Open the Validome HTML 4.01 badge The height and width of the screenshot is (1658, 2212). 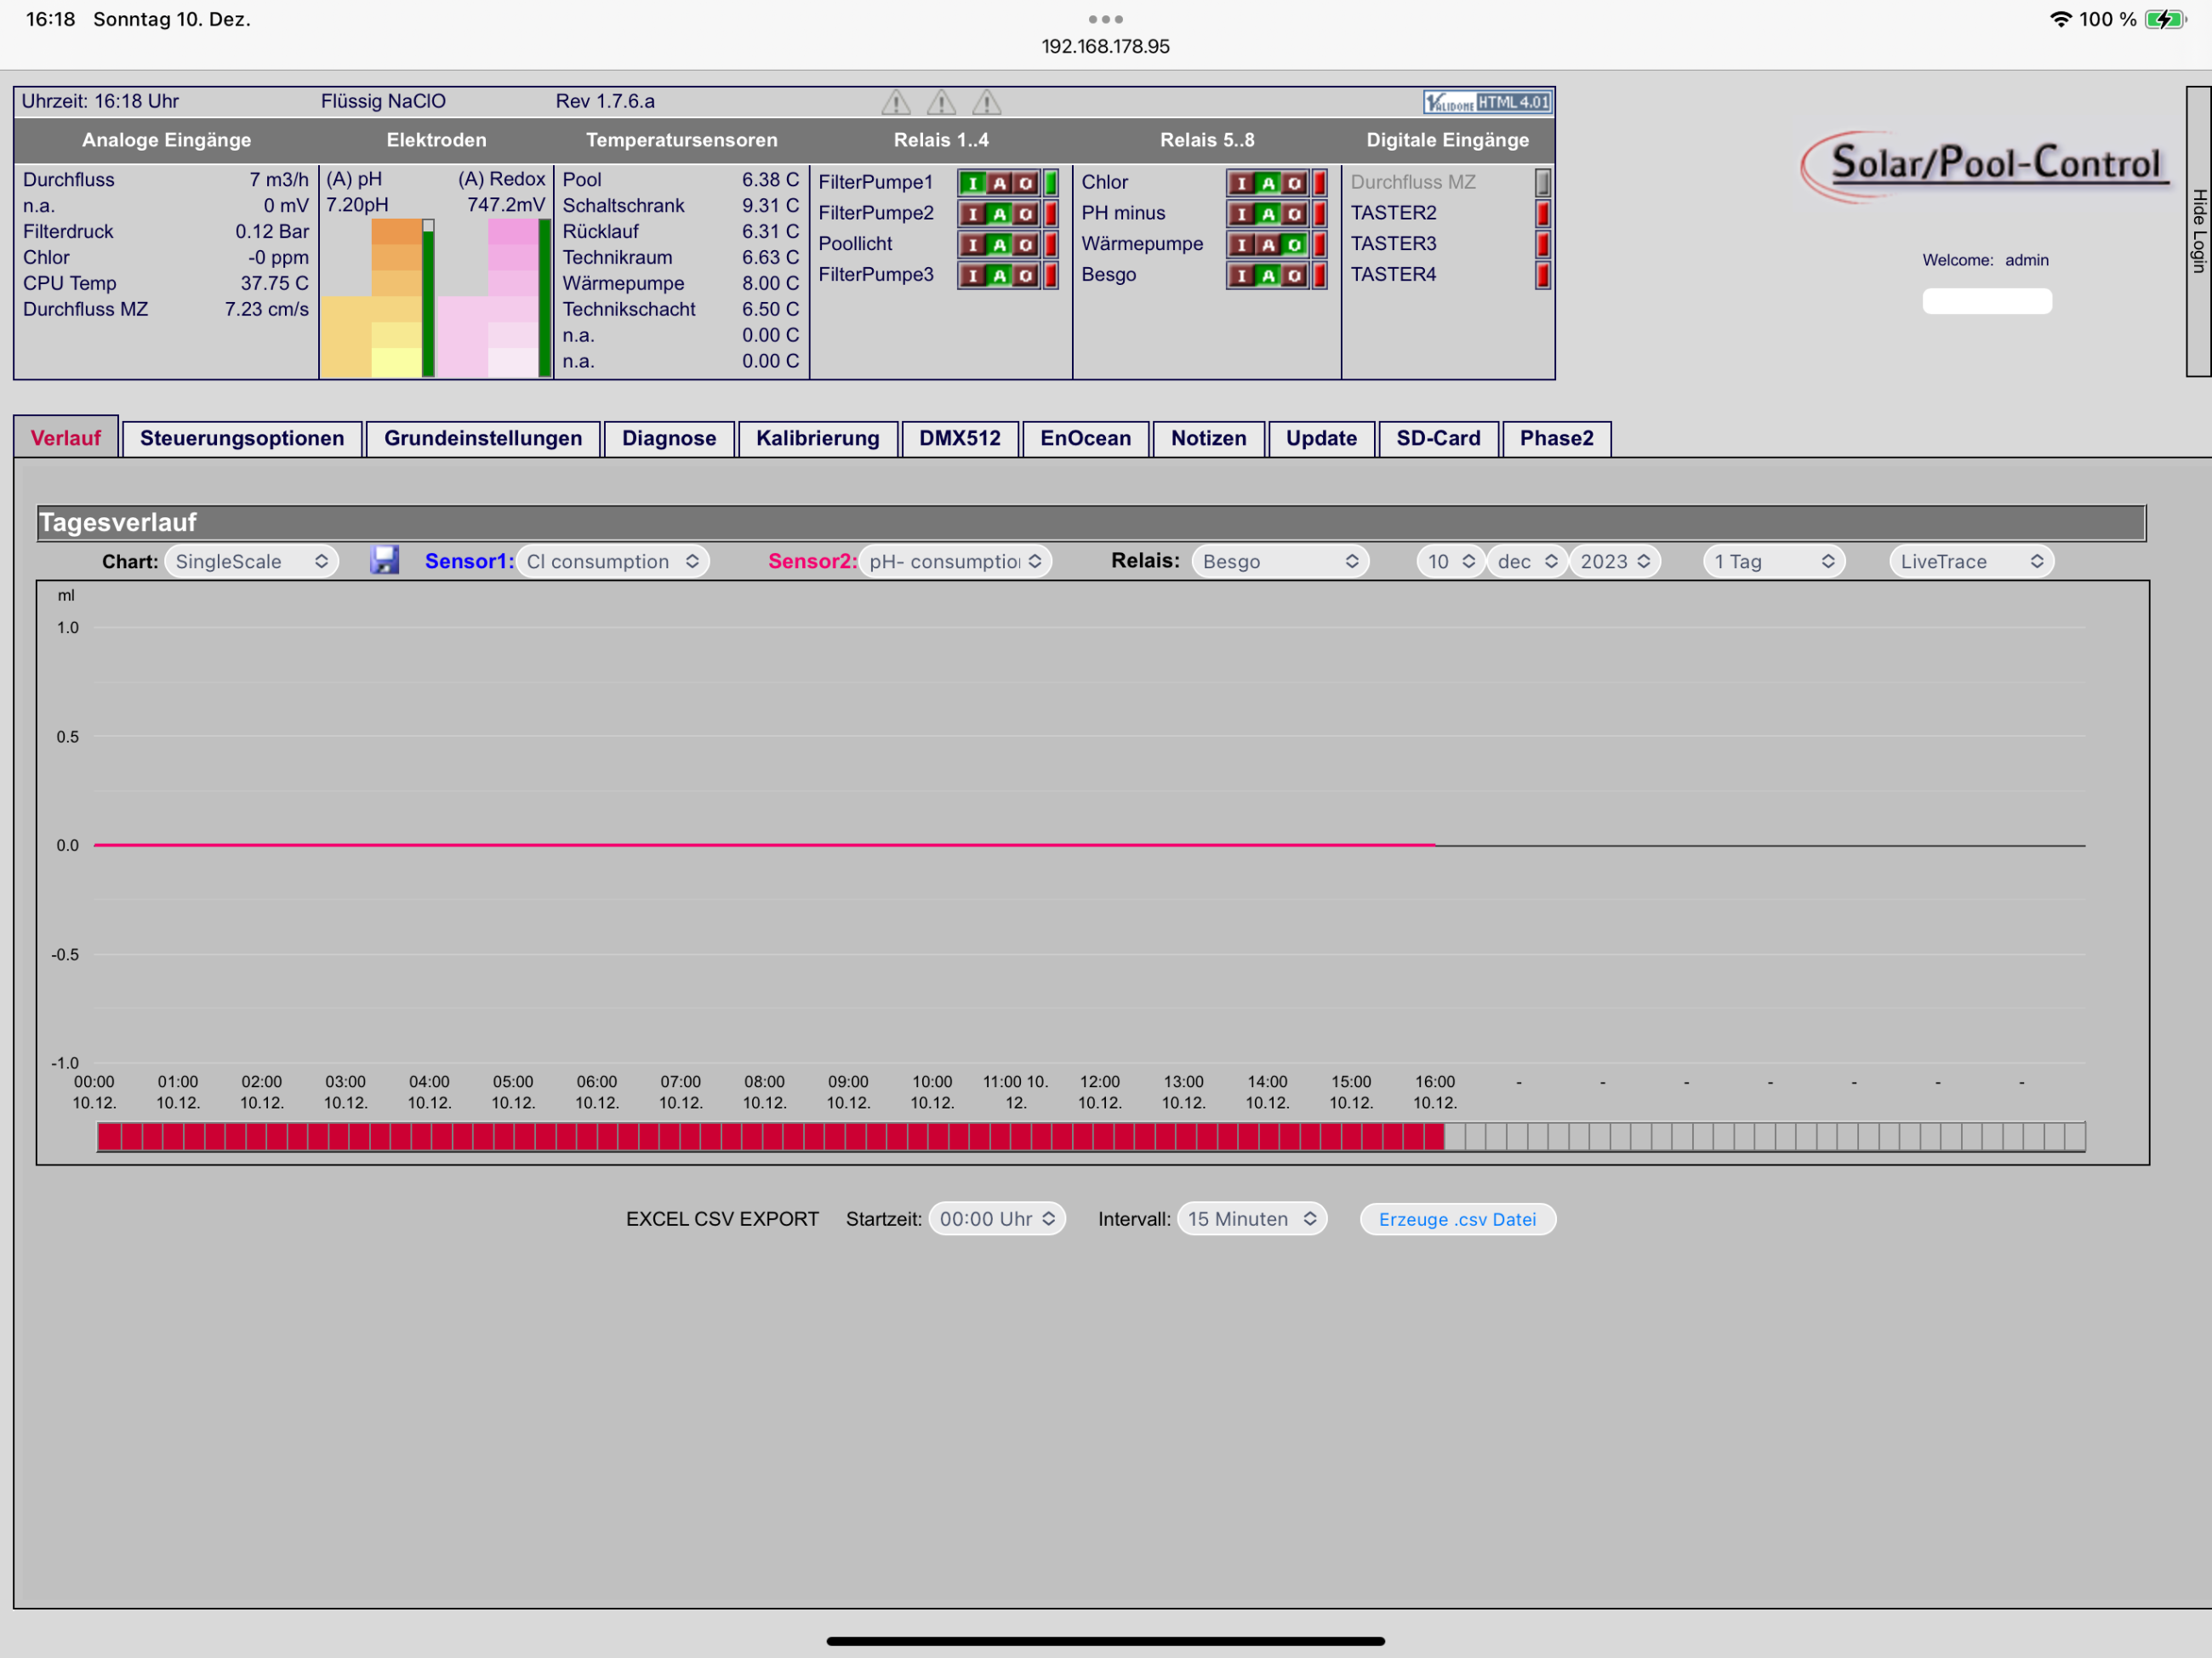click(1487, 102)
